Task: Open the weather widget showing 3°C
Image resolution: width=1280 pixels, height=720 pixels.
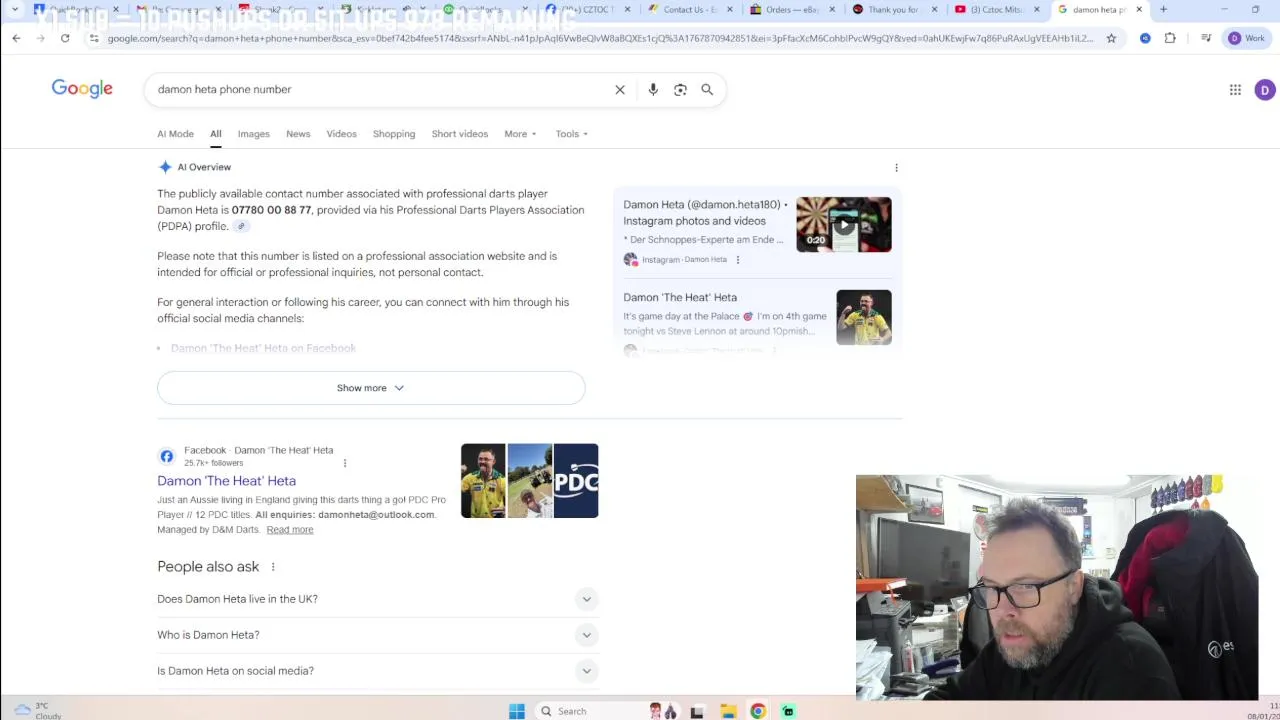Action: click(x=37, y=711)
